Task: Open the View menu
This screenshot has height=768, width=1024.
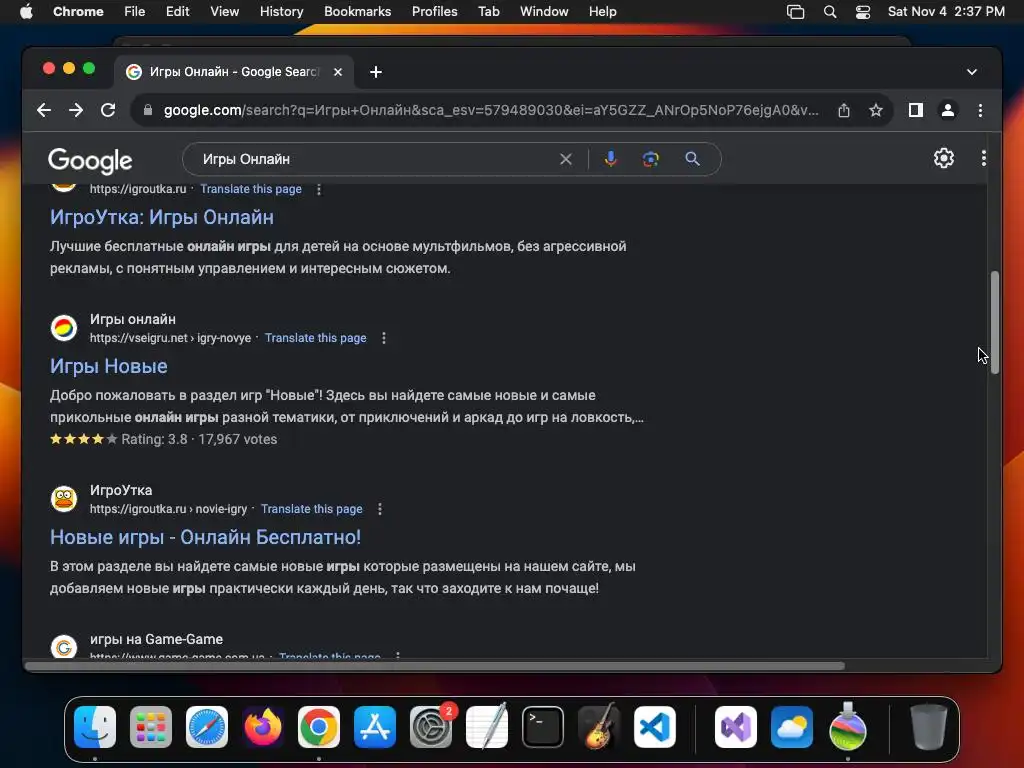Action: click(224, 12)
